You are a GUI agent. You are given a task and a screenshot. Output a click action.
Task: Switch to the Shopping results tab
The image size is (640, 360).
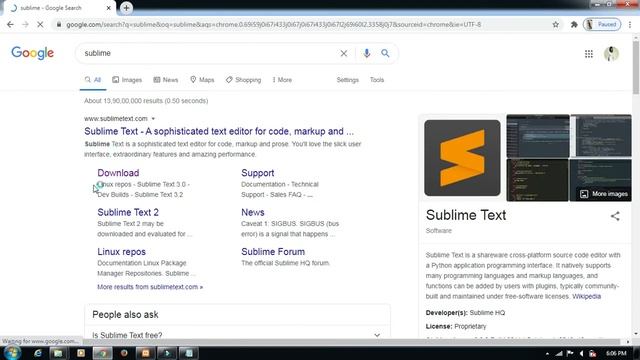(243, 80)
